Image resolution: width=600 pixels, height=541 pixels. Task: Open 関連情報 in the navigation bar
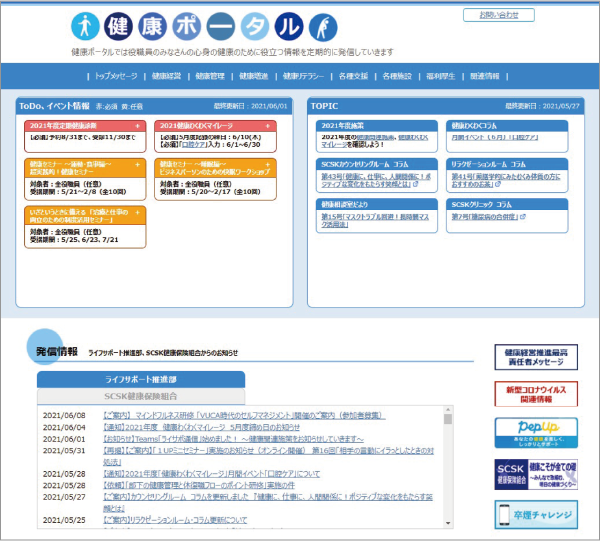click(485, 76)
